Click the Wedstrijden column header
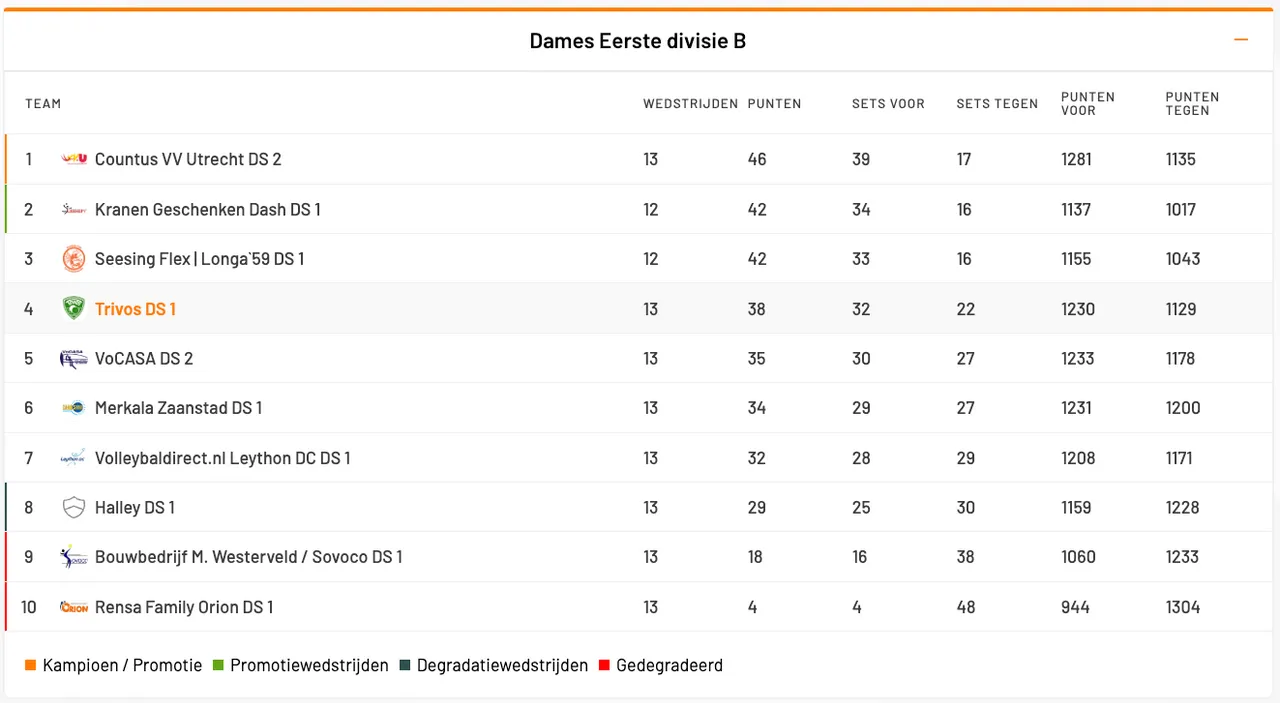This screenshot has width=1280, height=703. 690,104
